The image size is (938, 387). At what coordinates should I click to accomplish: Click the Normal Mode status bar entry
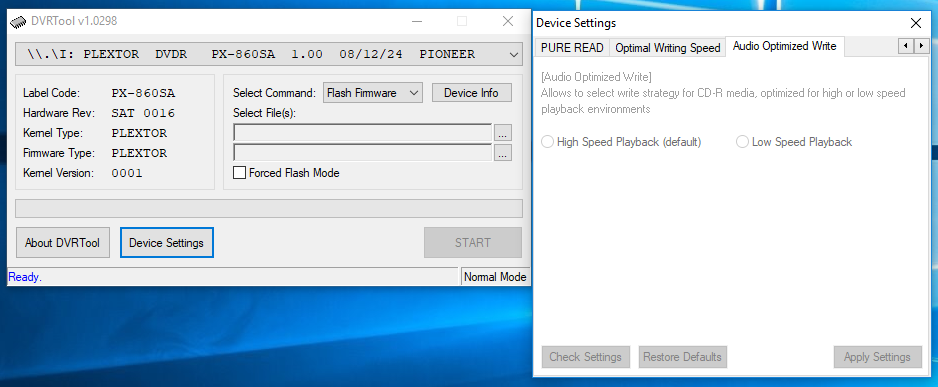(x=495, y=277)
